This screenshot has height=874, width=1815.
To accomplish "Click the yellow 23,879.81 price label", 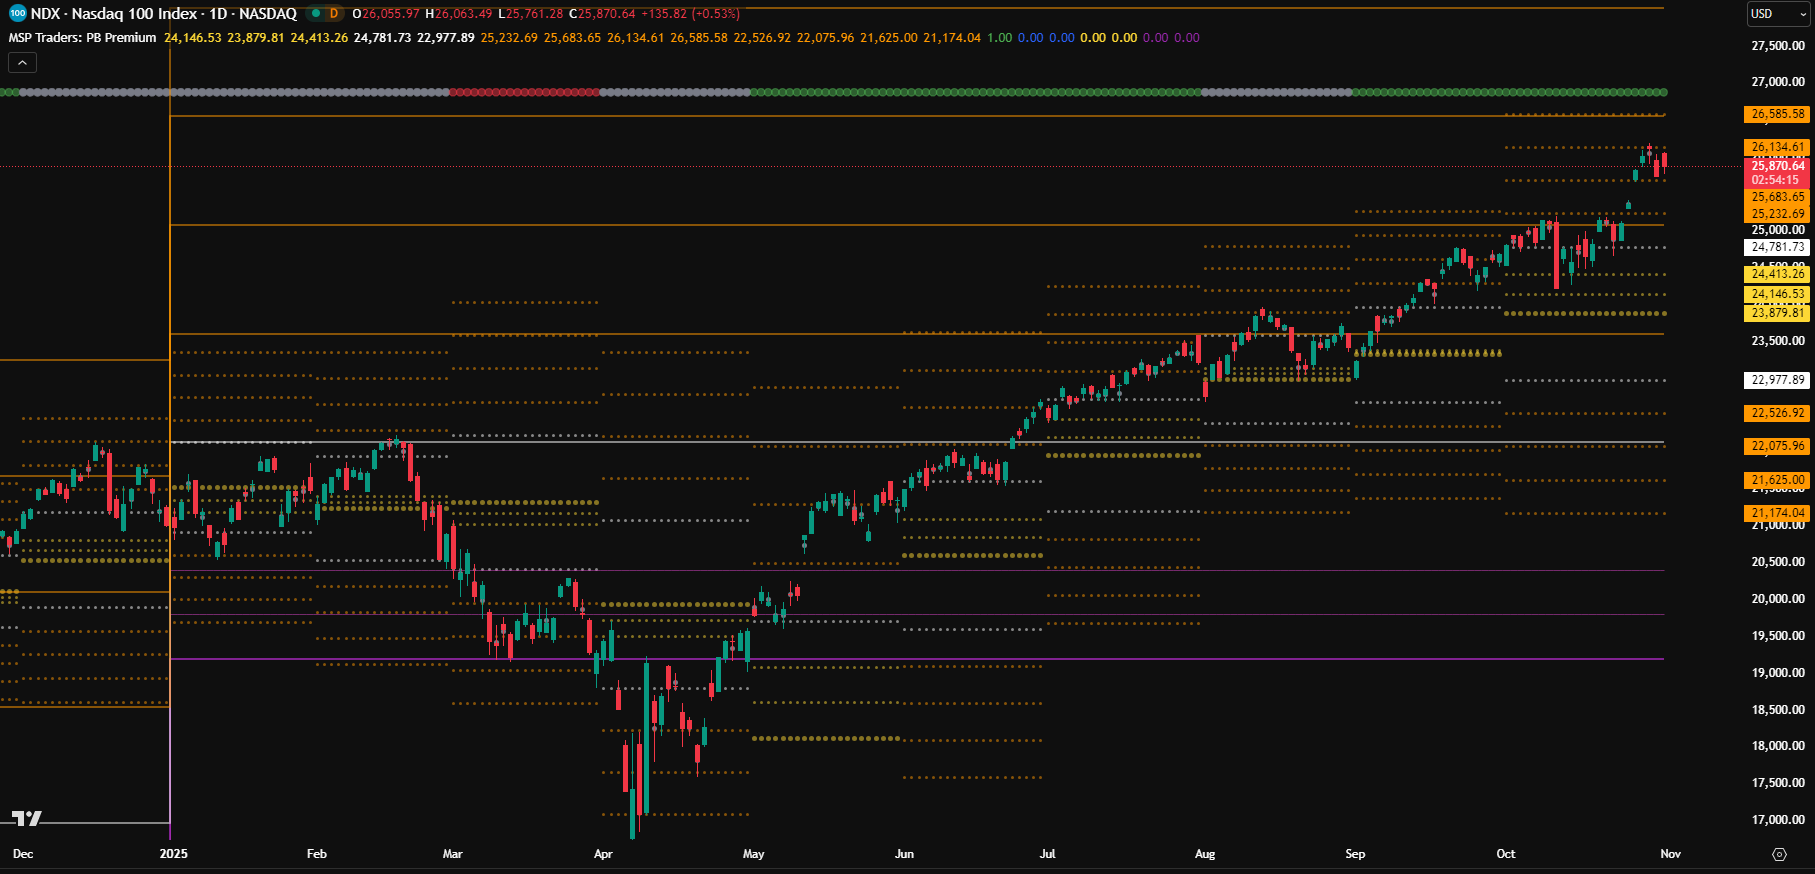I will (x=1778, y=313).
